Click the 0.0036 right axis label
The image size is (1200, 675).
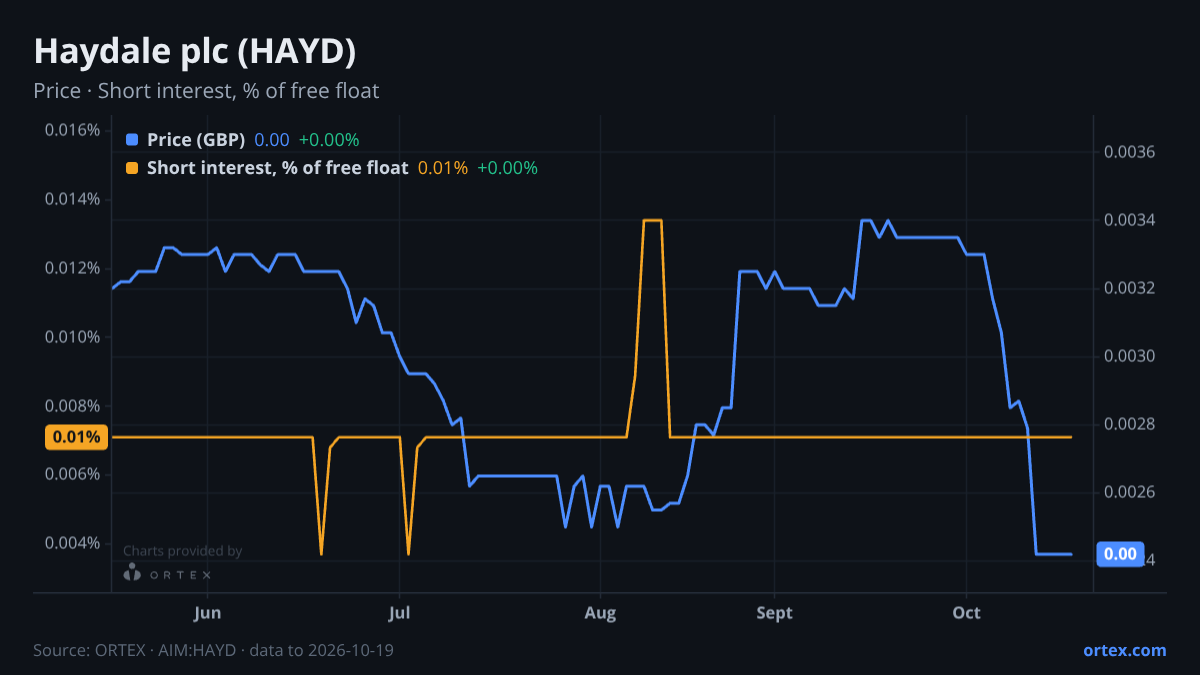pos(1129,152)
